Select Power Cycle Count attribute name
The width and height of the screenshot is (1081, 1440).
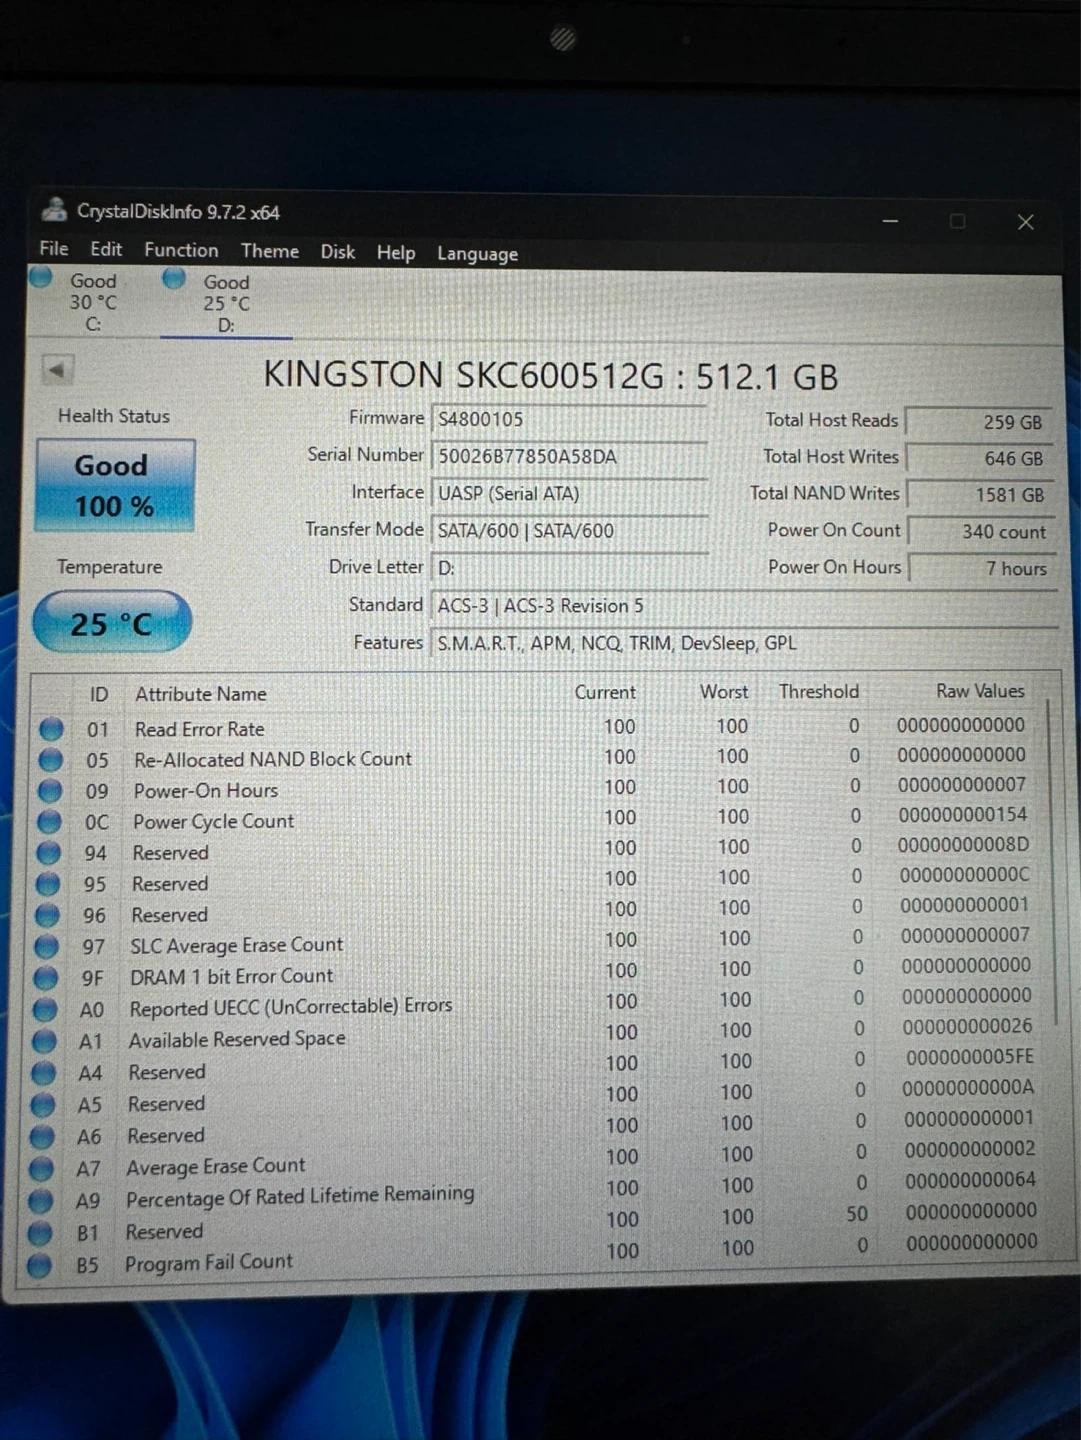point(213,821)
